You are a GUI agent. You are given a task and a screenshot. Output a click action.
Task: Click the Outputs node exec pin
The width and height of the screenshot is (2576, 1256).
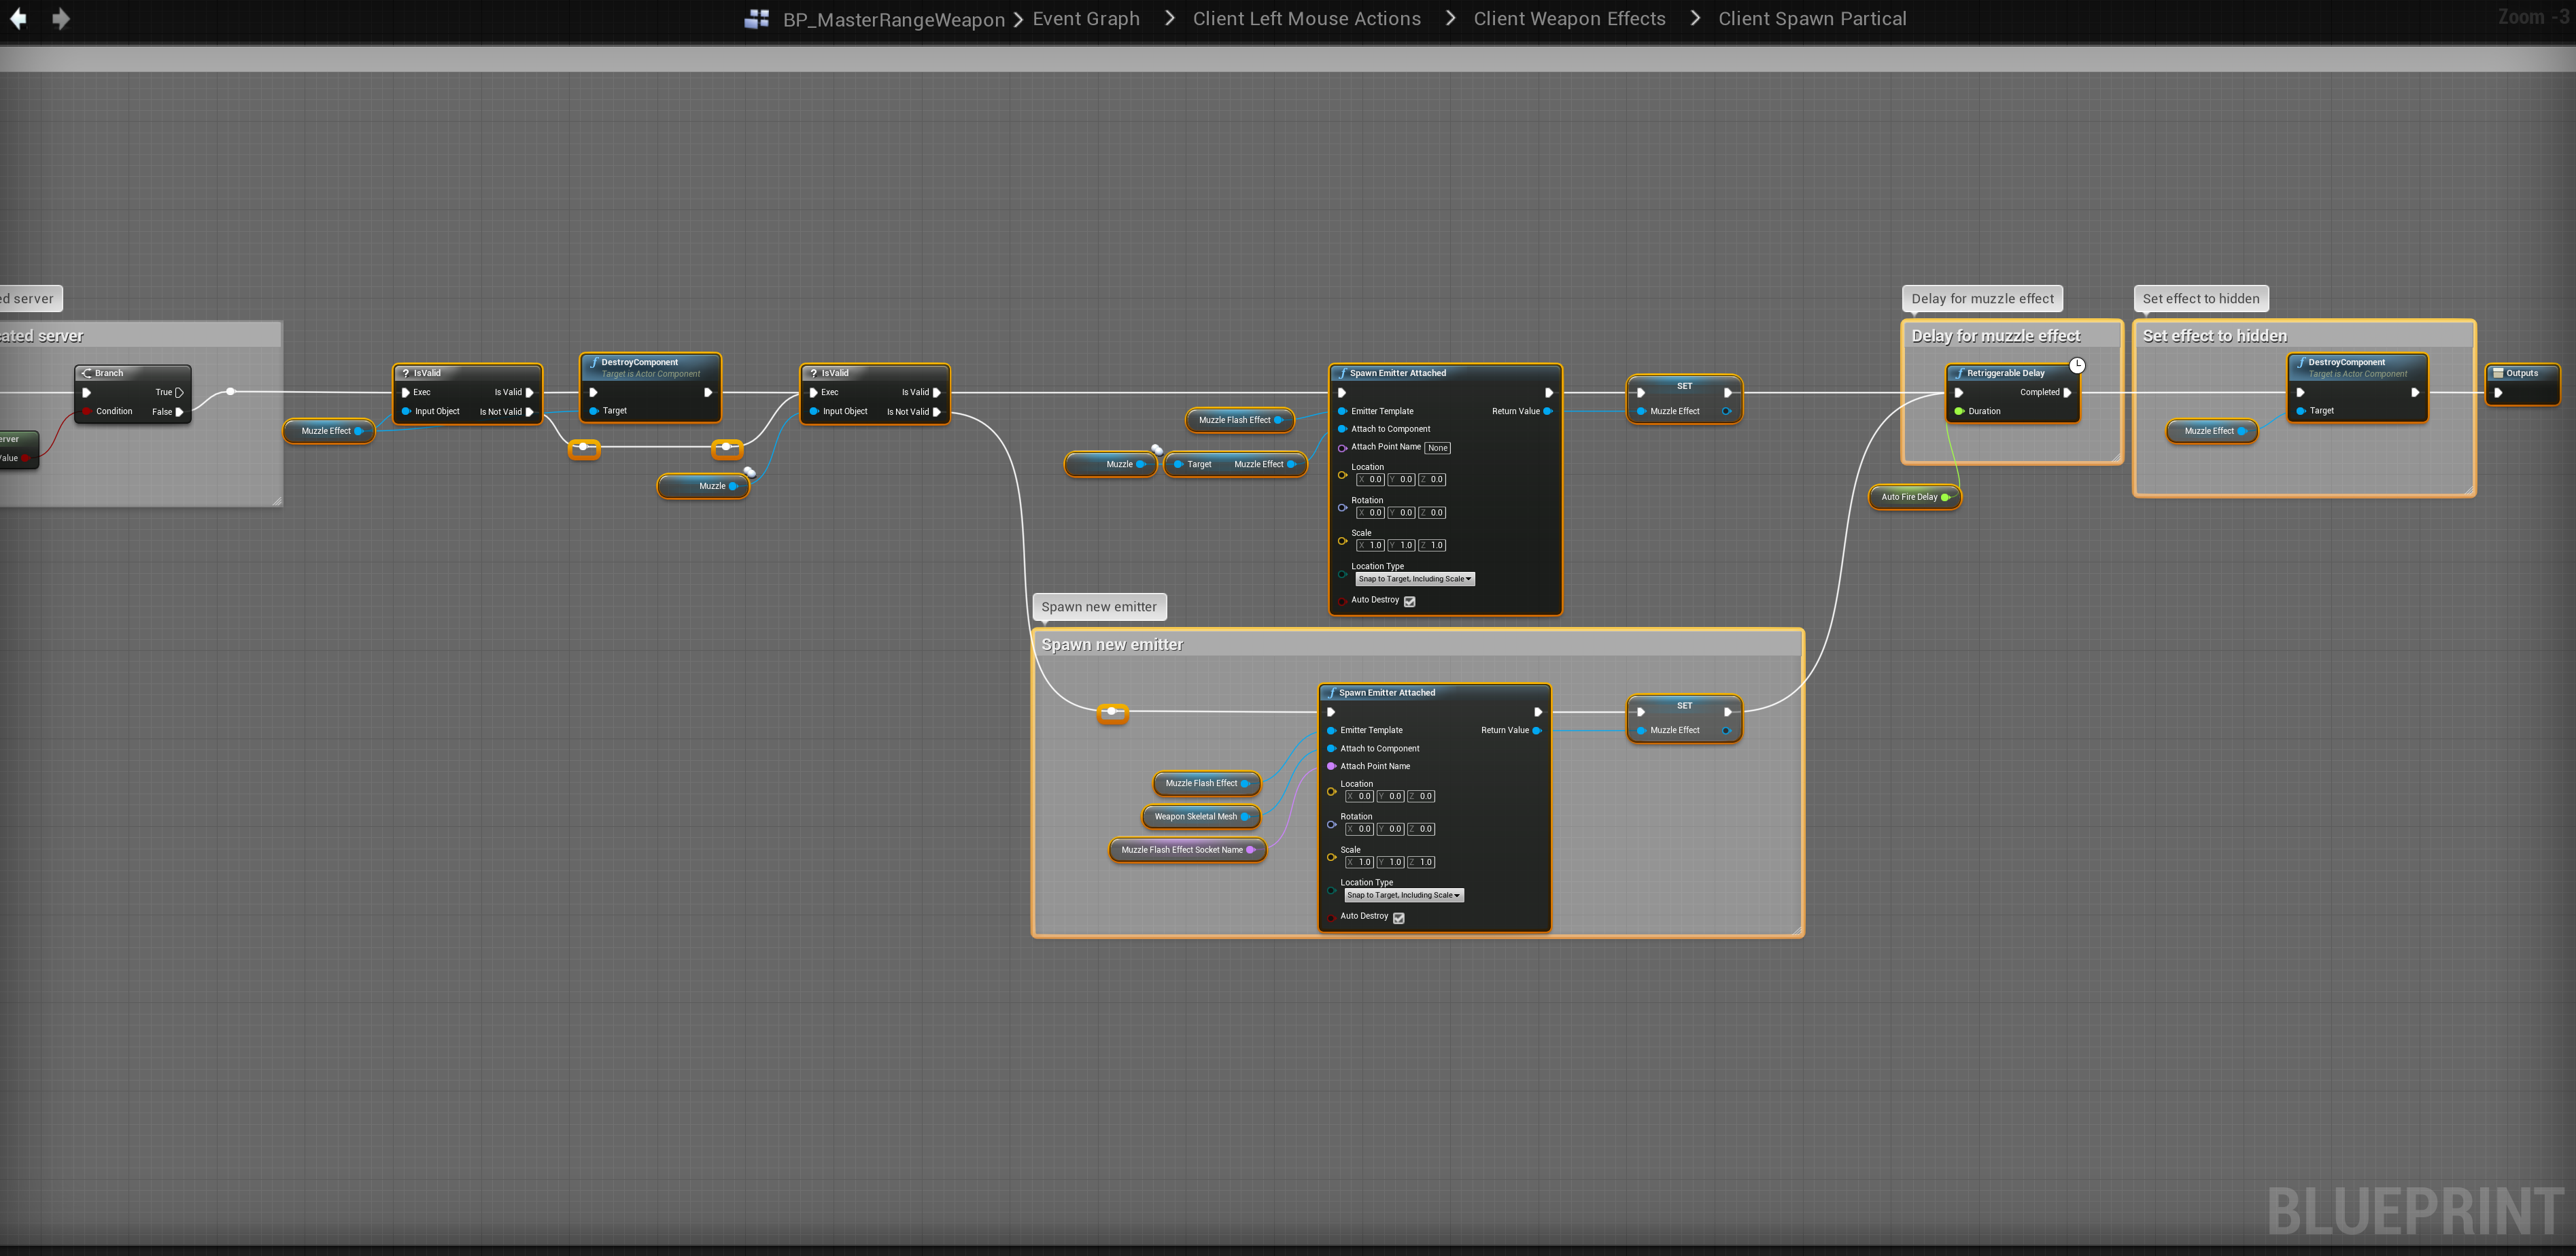[x=2498, y=393]
